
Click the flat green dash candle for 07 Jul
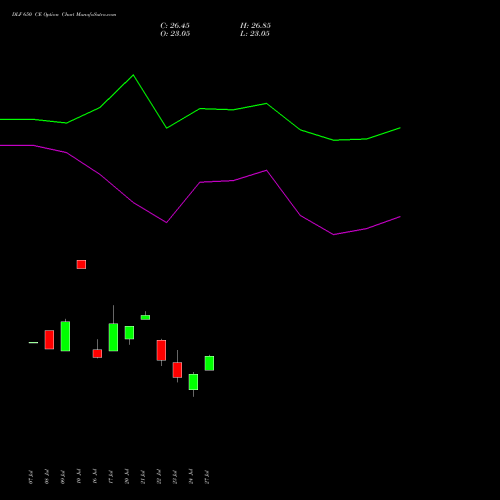(x=33, y=342)
